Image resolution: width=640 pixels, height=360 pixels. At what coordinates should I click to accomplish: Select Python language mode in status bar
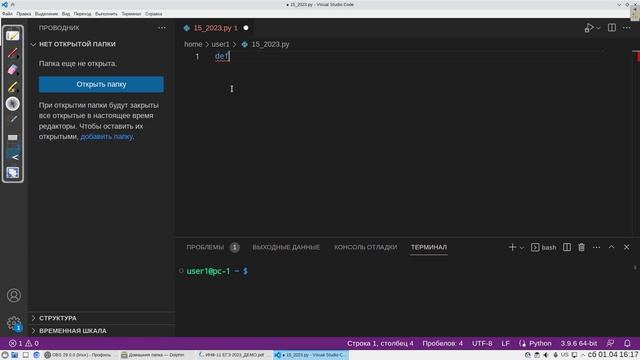coord(540,343)
